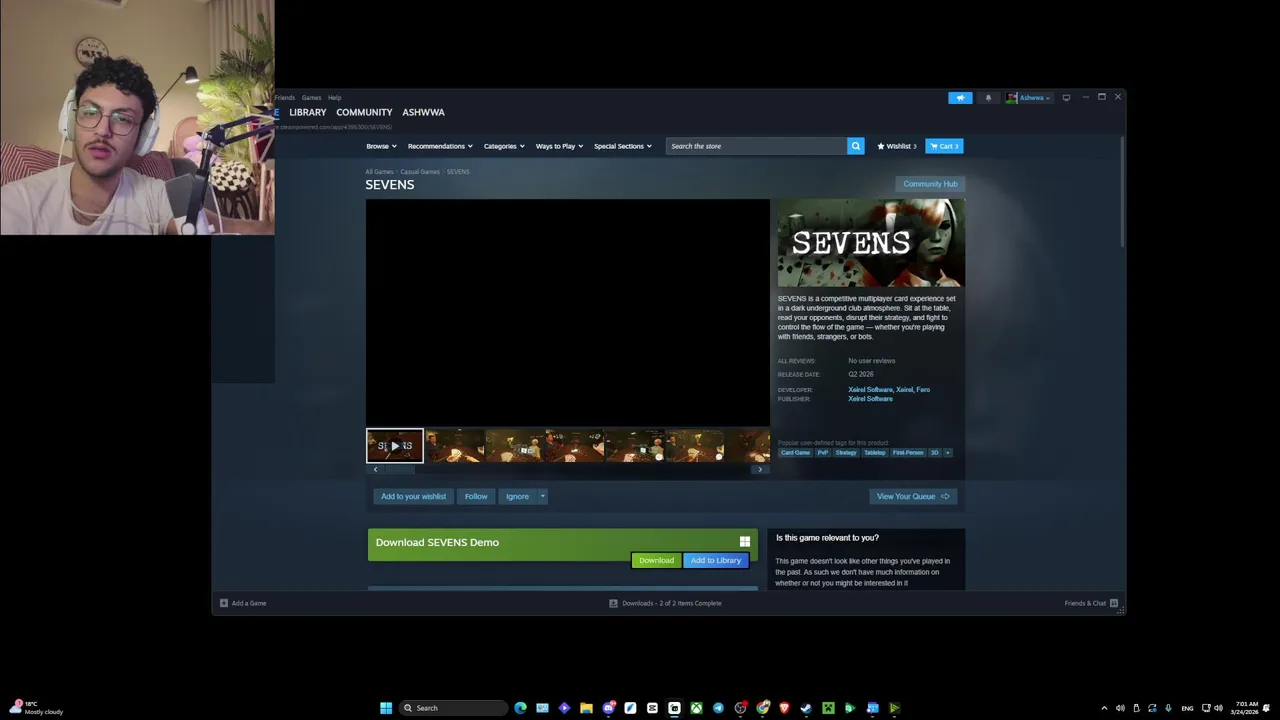Open the Steam announcements megaphone icon
This screenshot has height=720, width=1280.
[x=960, y=98]
